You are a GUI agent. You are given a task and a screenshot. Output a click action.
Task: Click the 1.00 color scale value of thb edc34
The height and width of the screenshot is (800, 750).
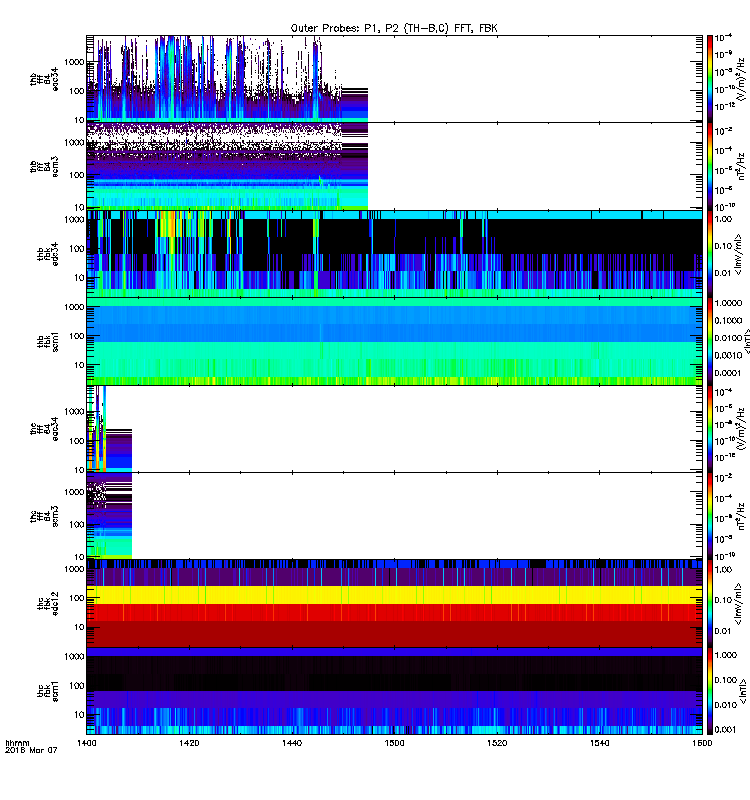[x=724, y=219]
